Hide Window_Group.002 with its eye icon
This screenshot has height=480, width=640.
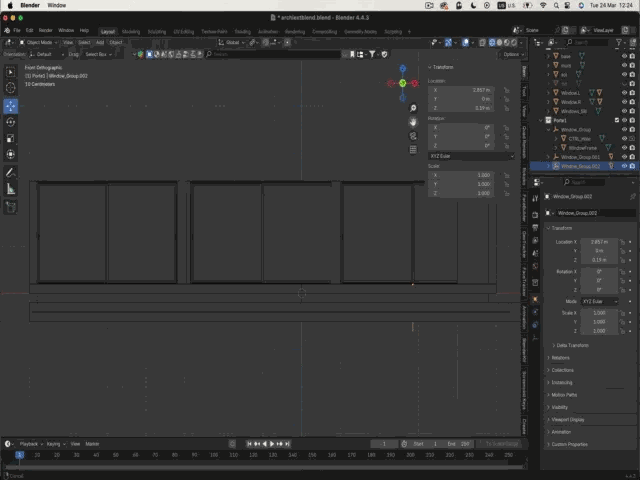[x=624, y=166]
